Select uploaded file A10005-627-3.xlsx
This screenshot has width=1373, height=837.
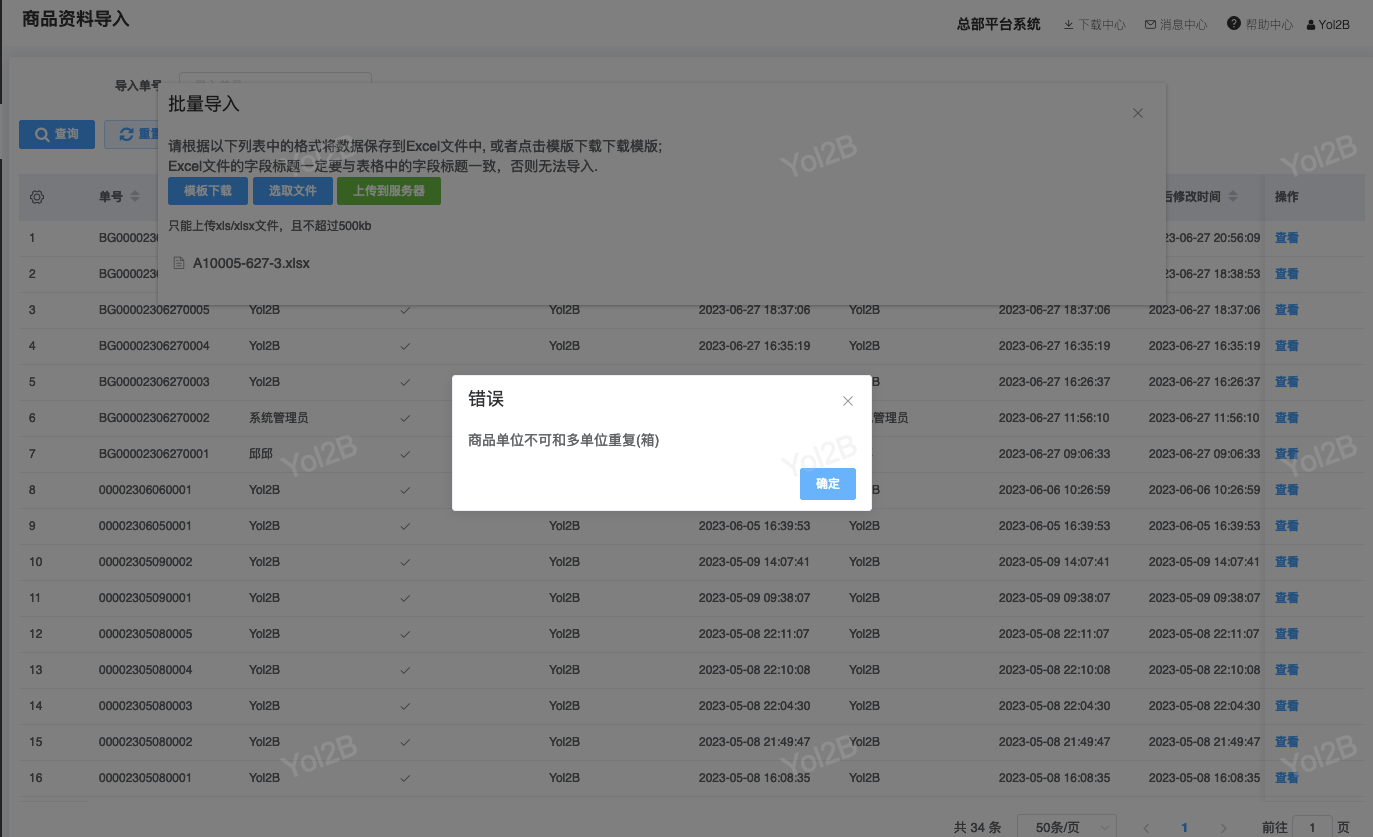point(251,263)
